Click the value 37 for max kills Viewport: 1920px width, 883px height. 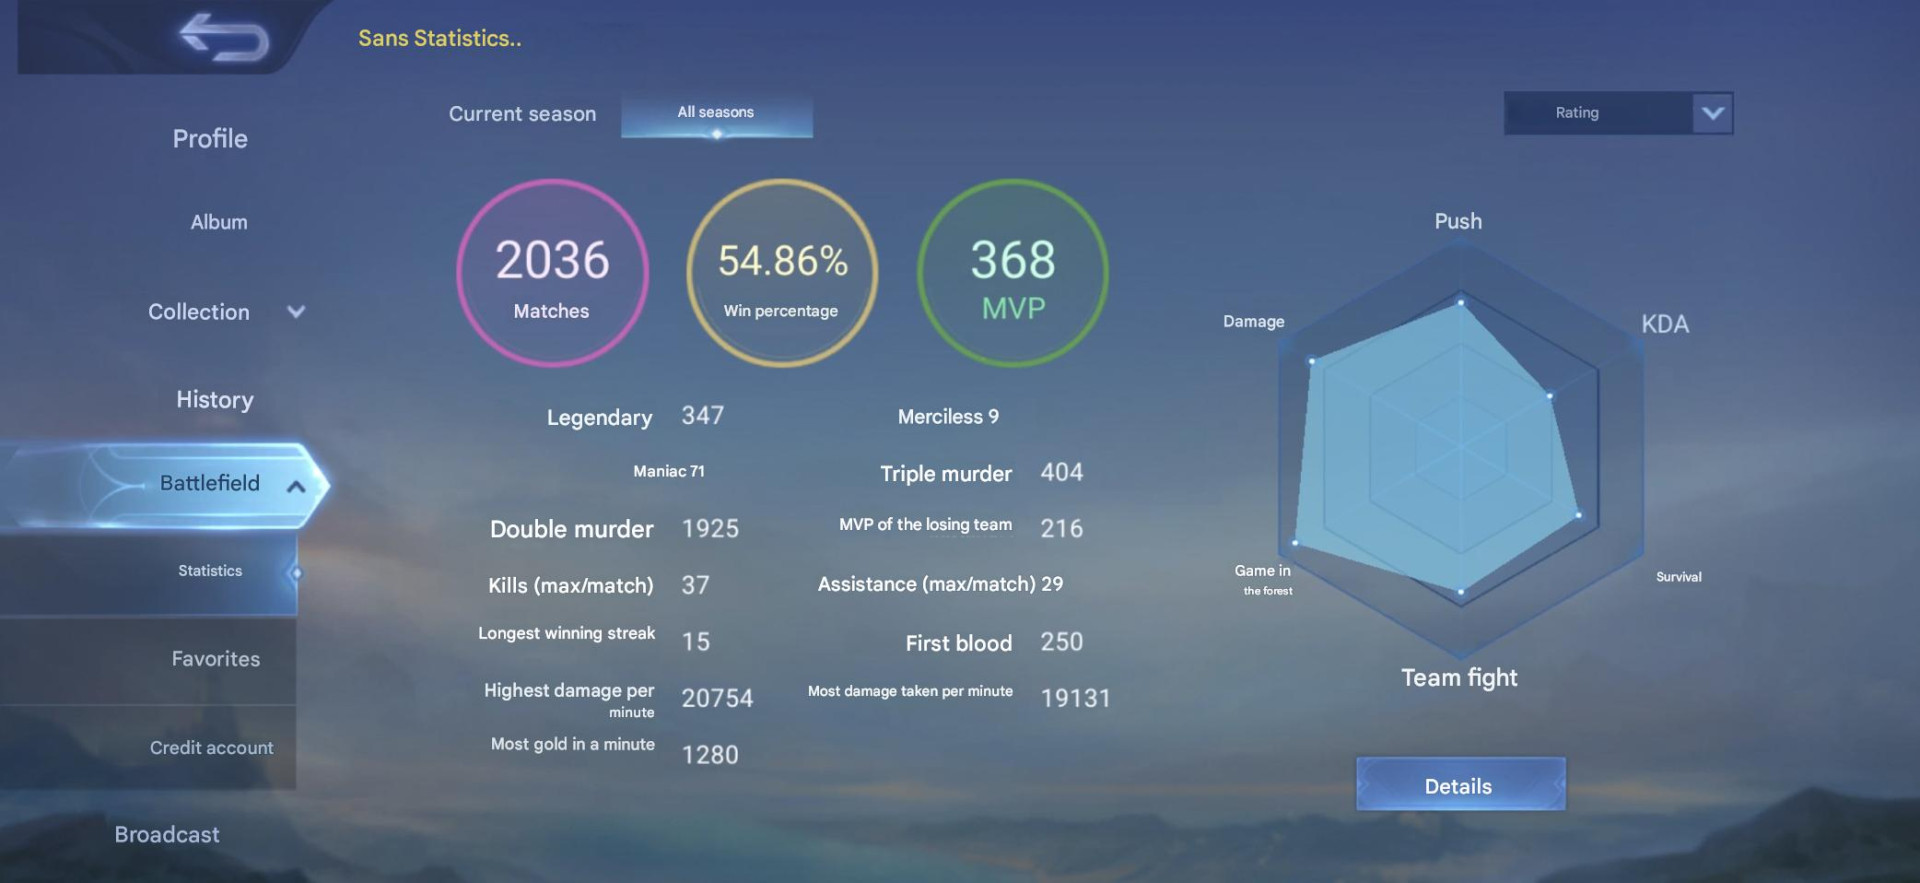coord(696,585)
